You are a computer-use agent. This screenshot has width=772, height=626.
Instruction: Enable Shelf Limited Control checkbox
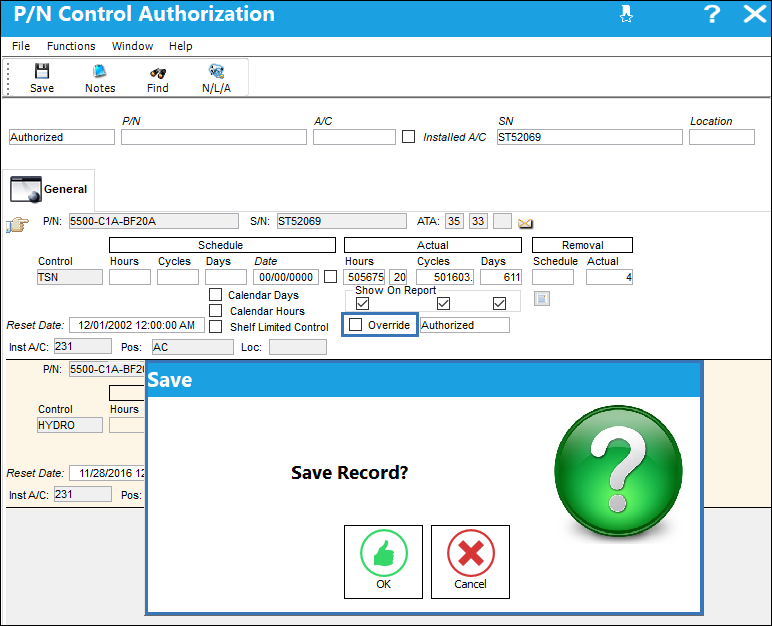point(215,327)
